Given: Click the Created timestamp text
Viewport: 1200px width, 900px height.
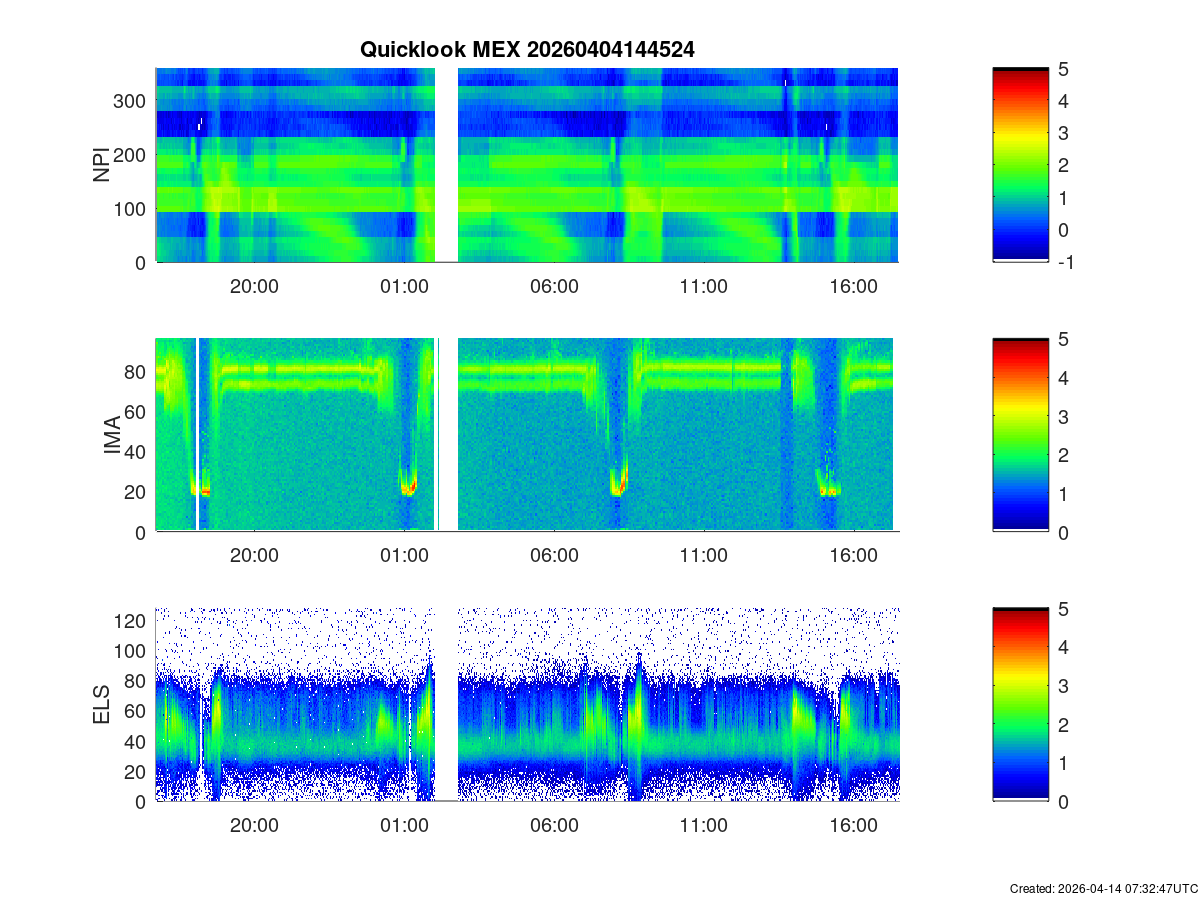Looking at the screenshot, I should tap(1103, 888).
